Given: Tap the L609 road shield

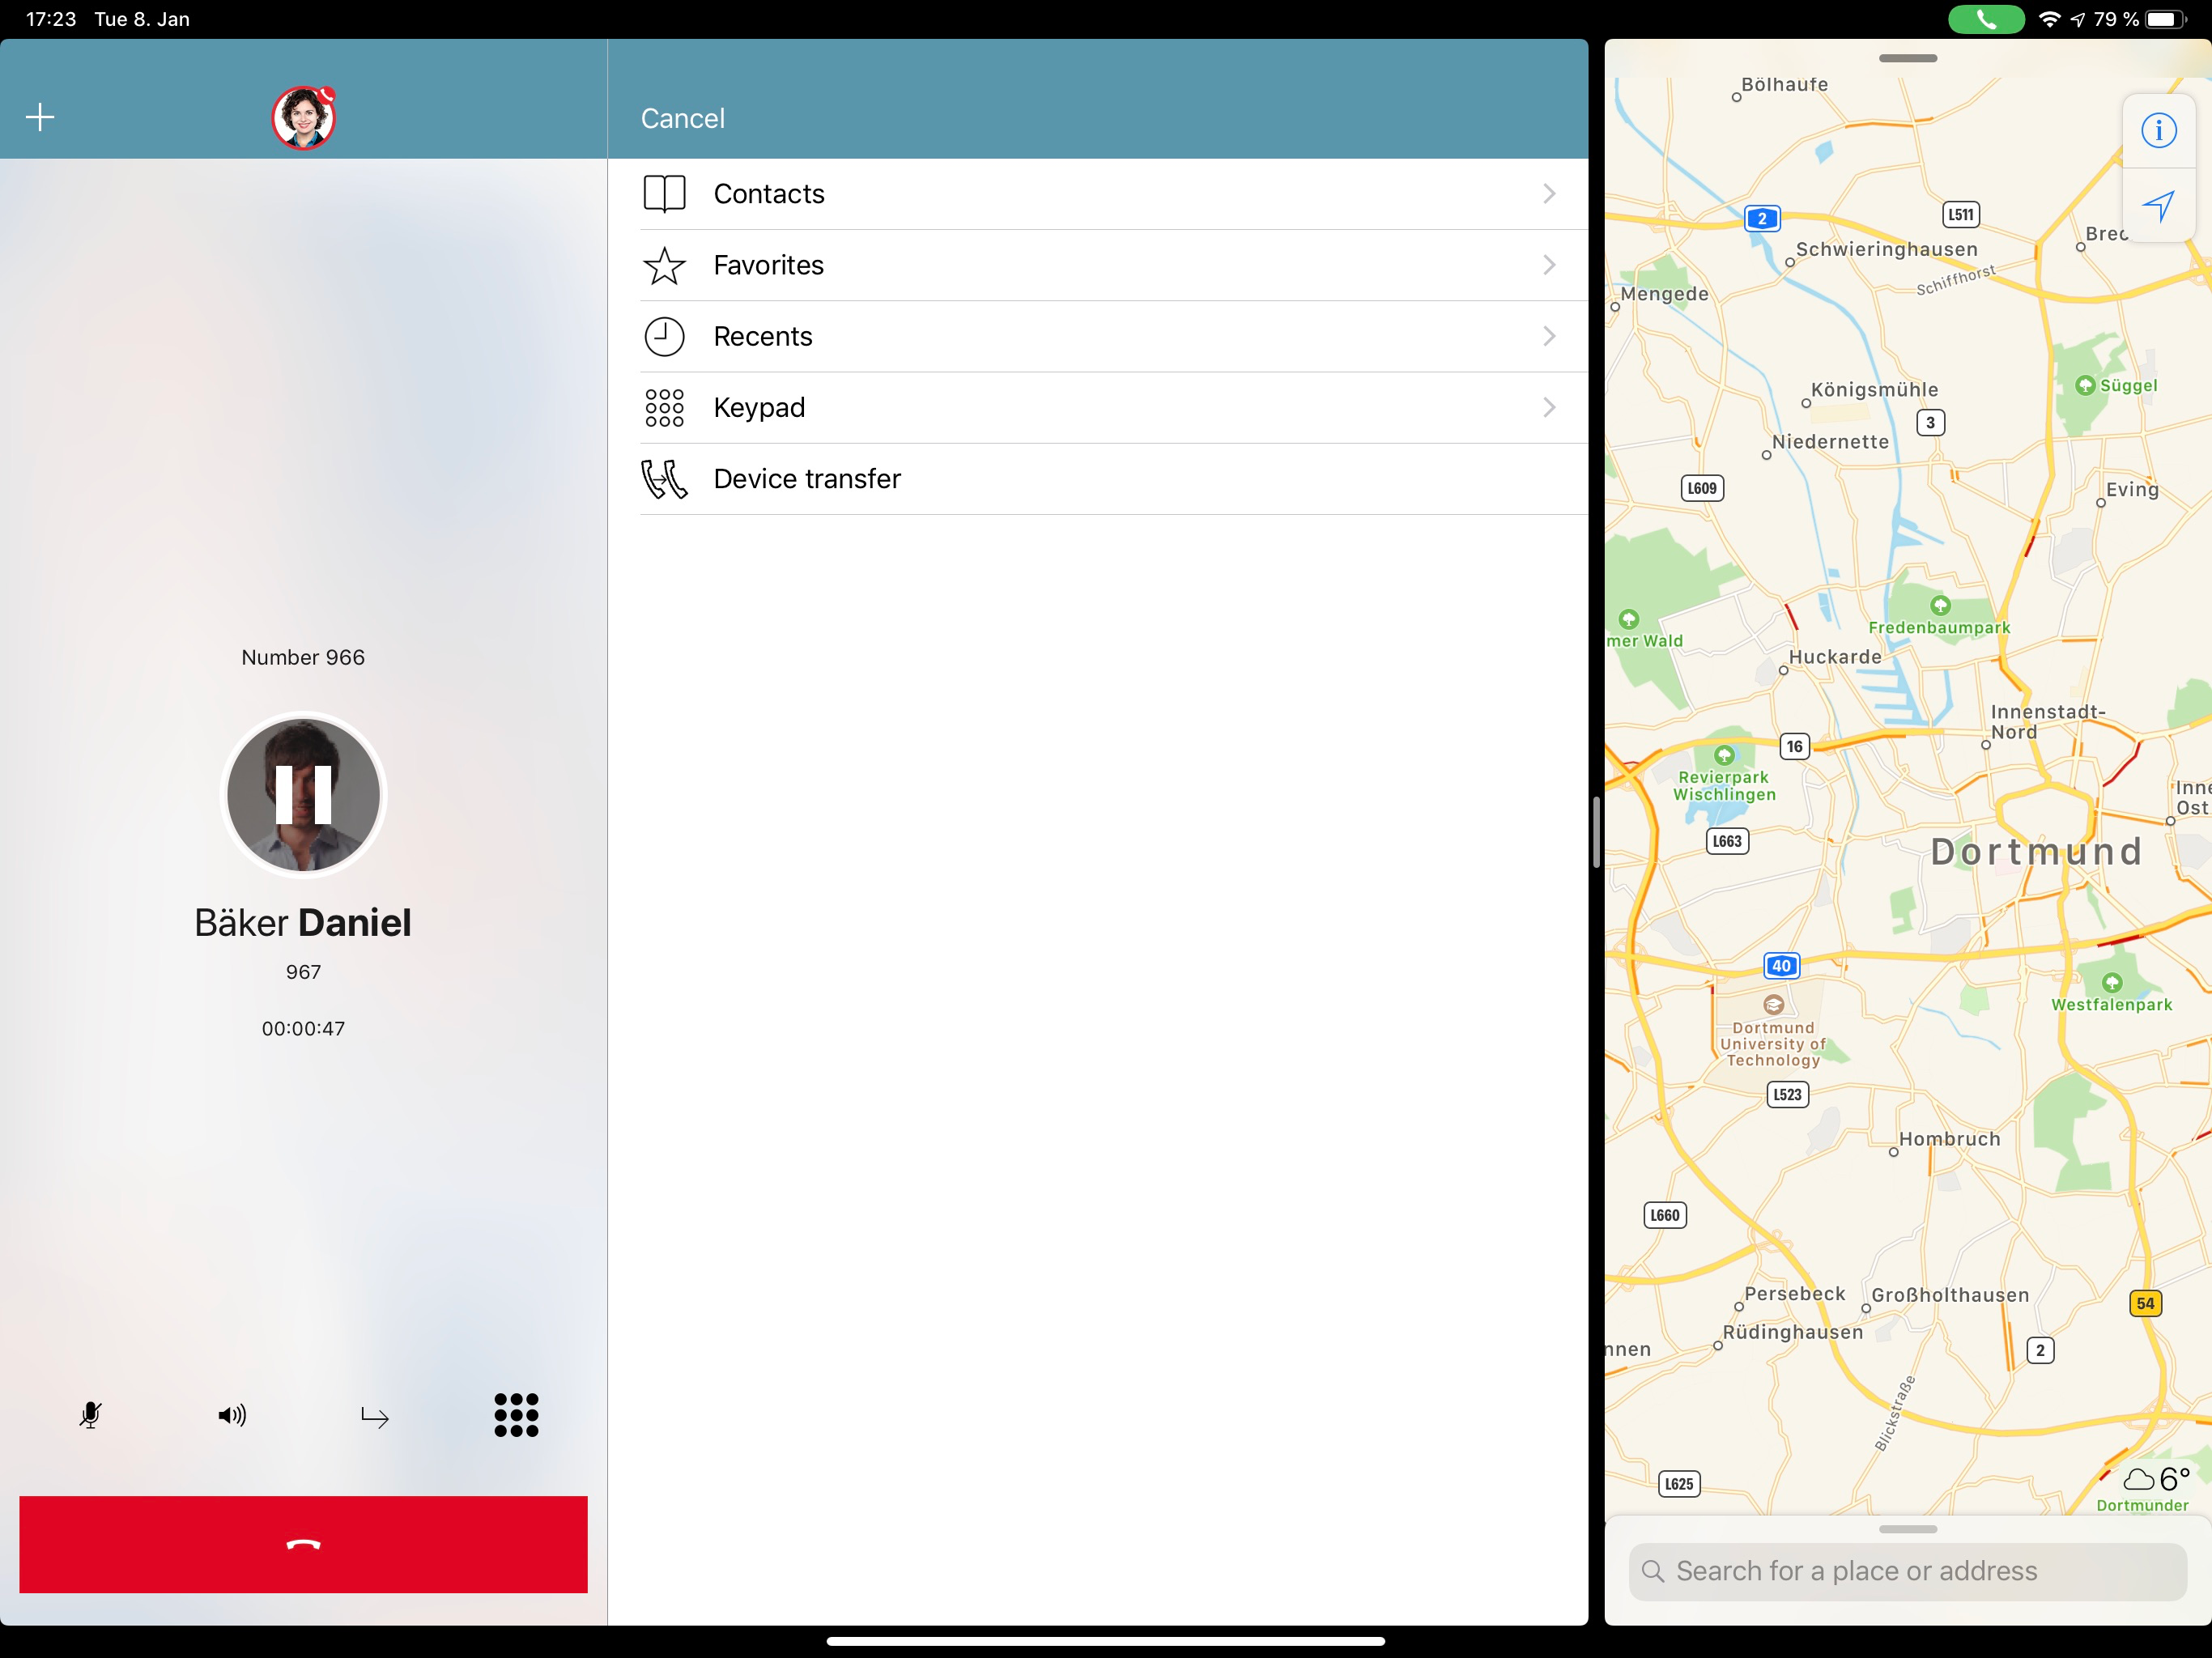Looking at the screenshot, I should click(x=1702, y=488).
